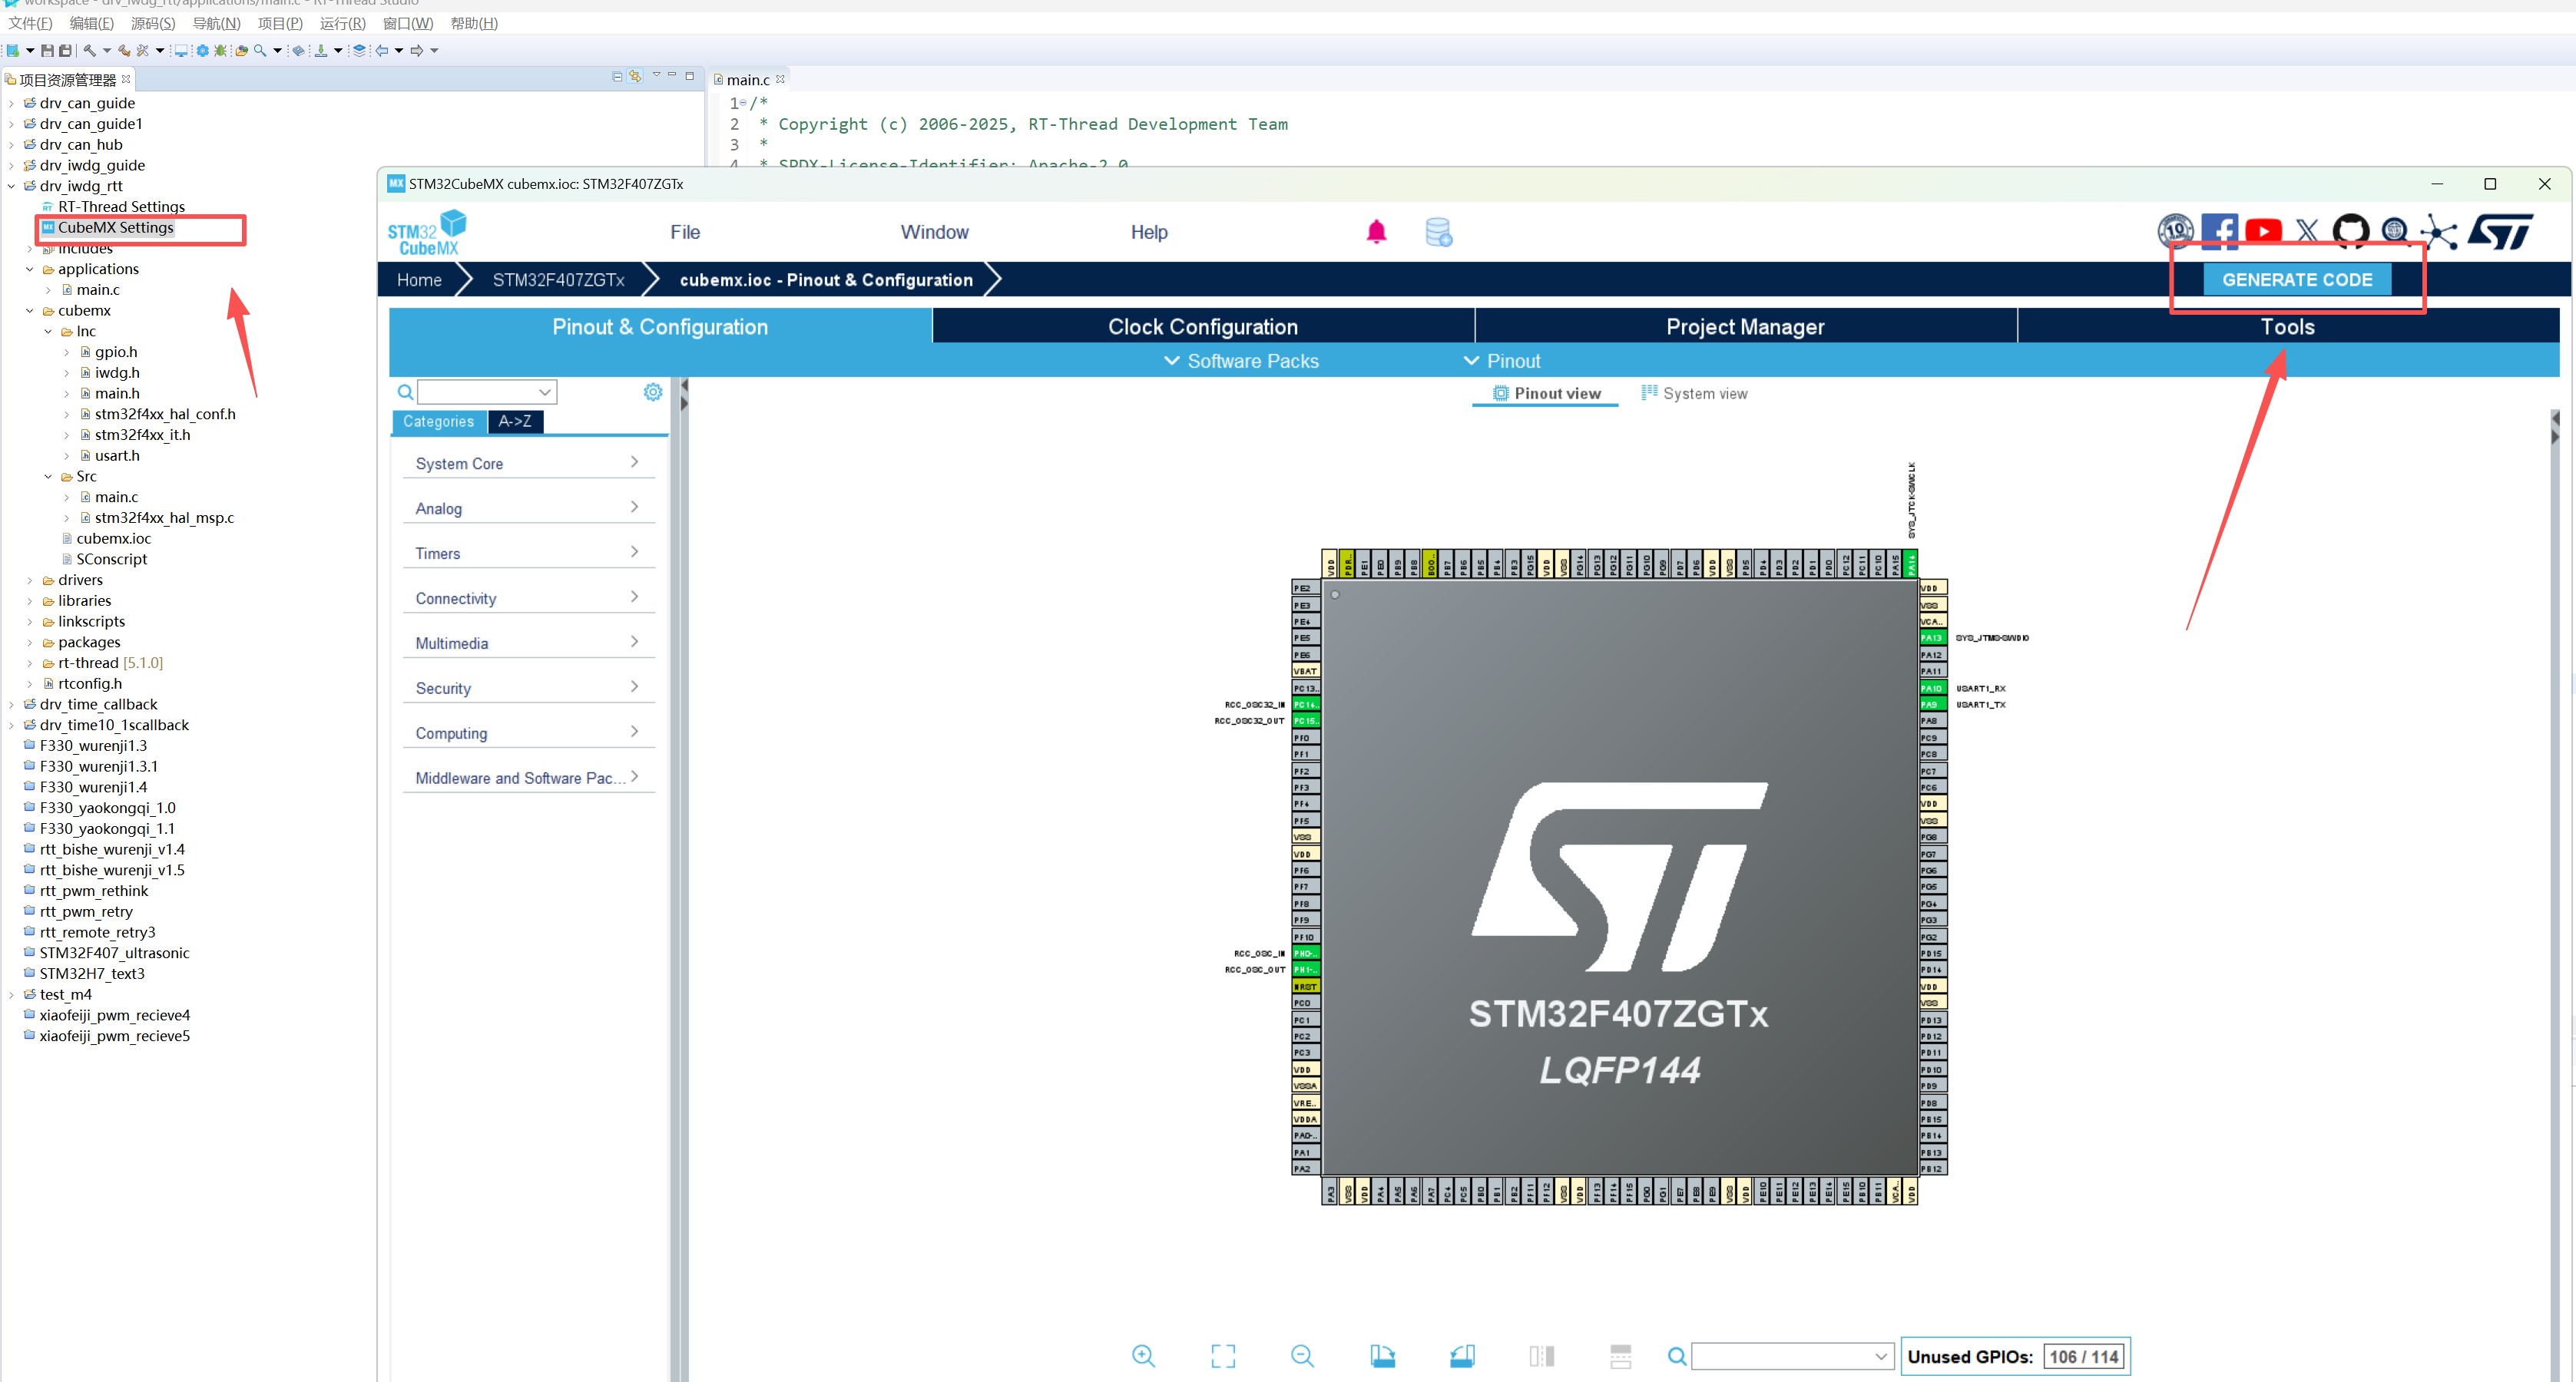Click the PA13 pin on the chip
The image size is (2576, 1382).
pos(1932,637)
